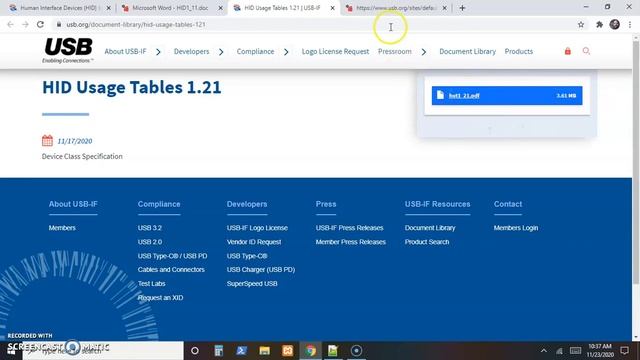Open Document Library in top nav
This screenshot has width=640, height=360.
pos(467,51)
